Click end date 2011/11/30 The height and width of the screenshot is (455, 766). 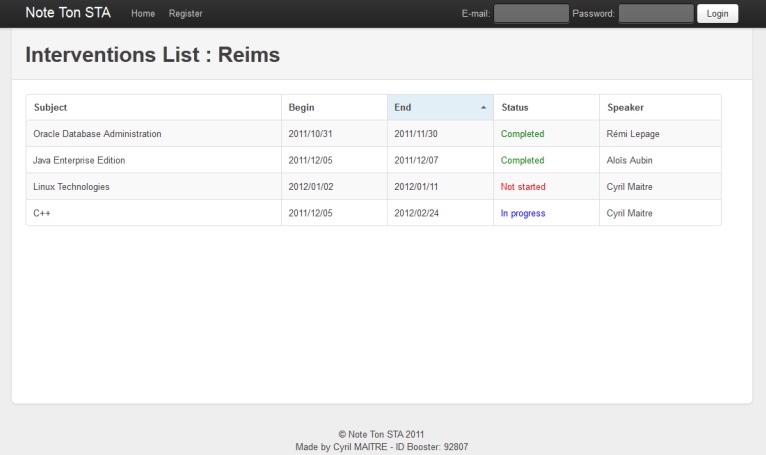pyautogui.click(x=416, y=134)
